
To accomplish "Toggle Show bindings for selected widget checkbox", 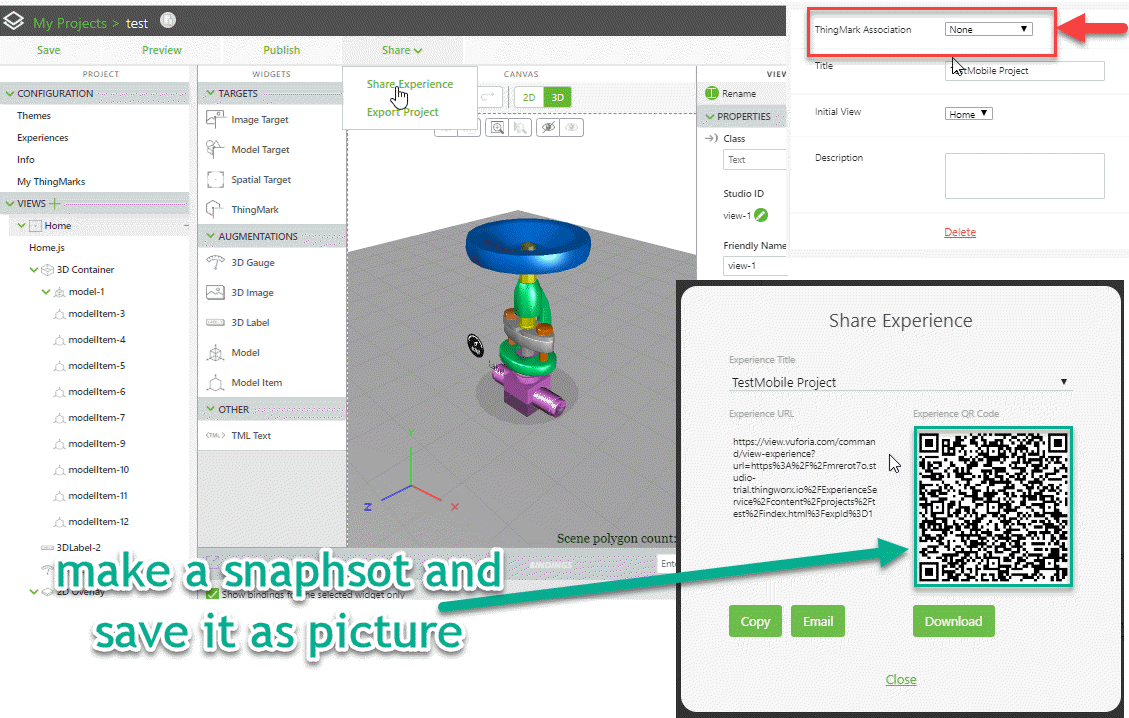I will click(212, 594).
